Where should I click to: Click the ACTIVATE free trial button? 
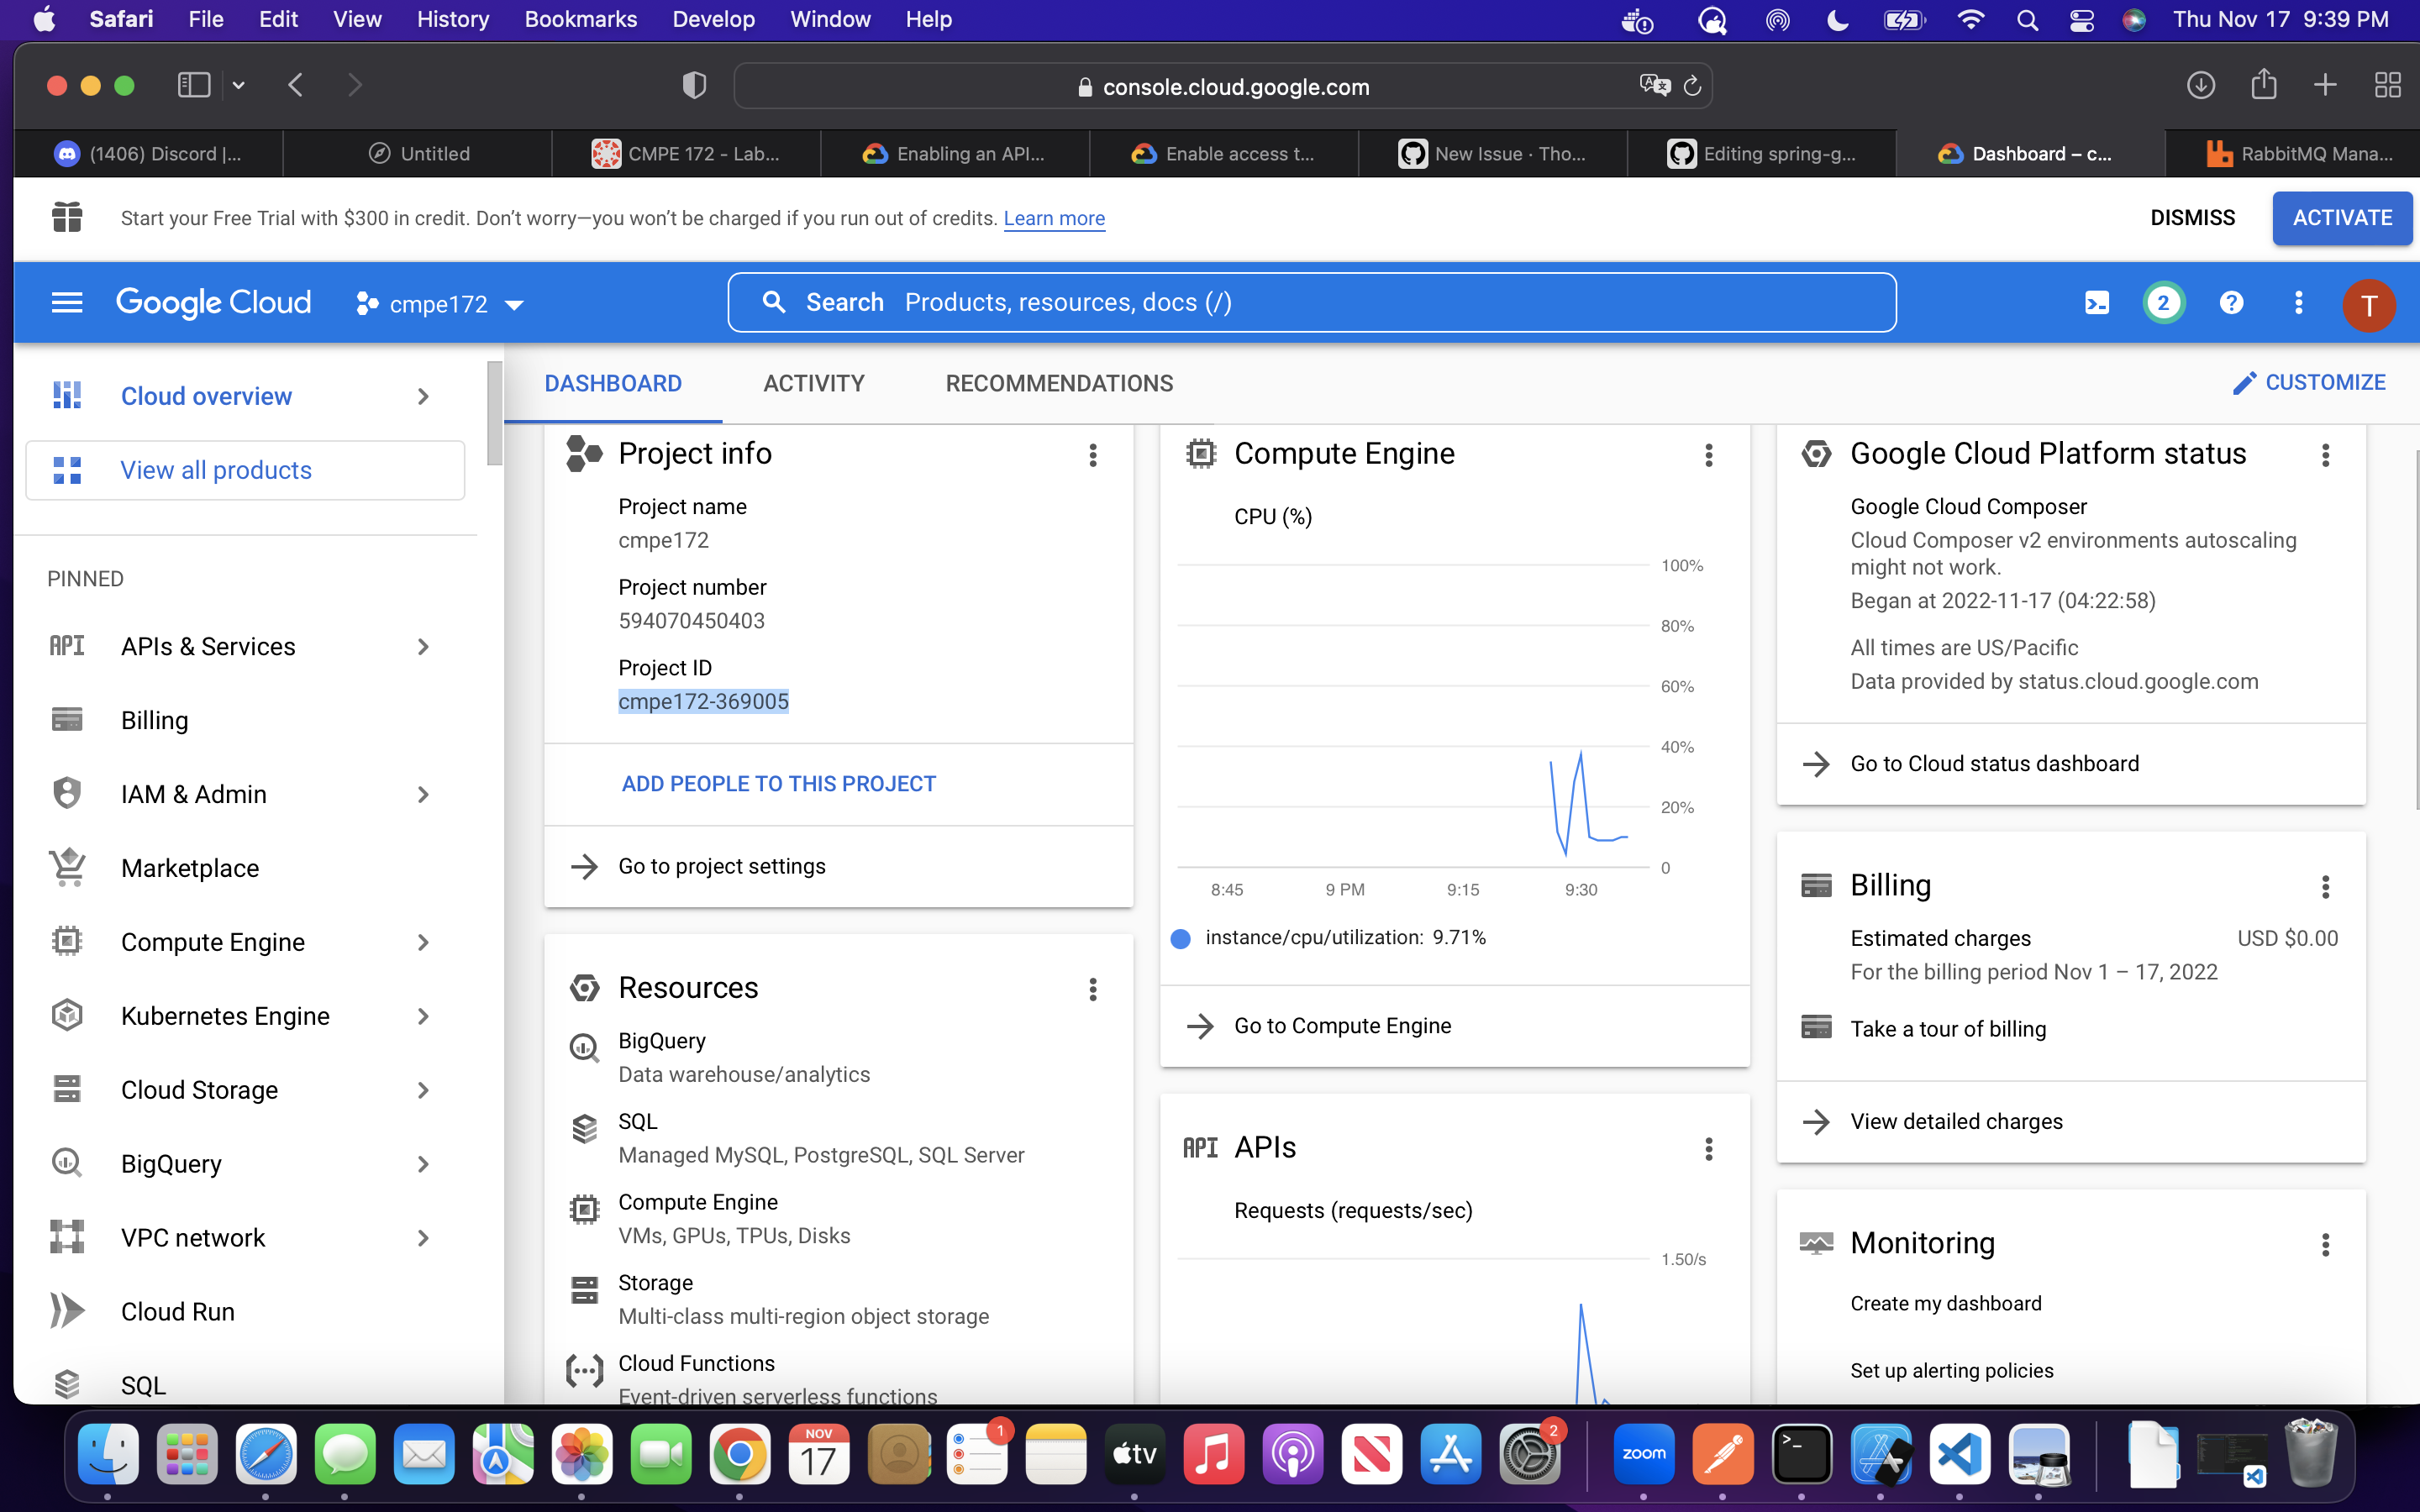(2341, 218)
